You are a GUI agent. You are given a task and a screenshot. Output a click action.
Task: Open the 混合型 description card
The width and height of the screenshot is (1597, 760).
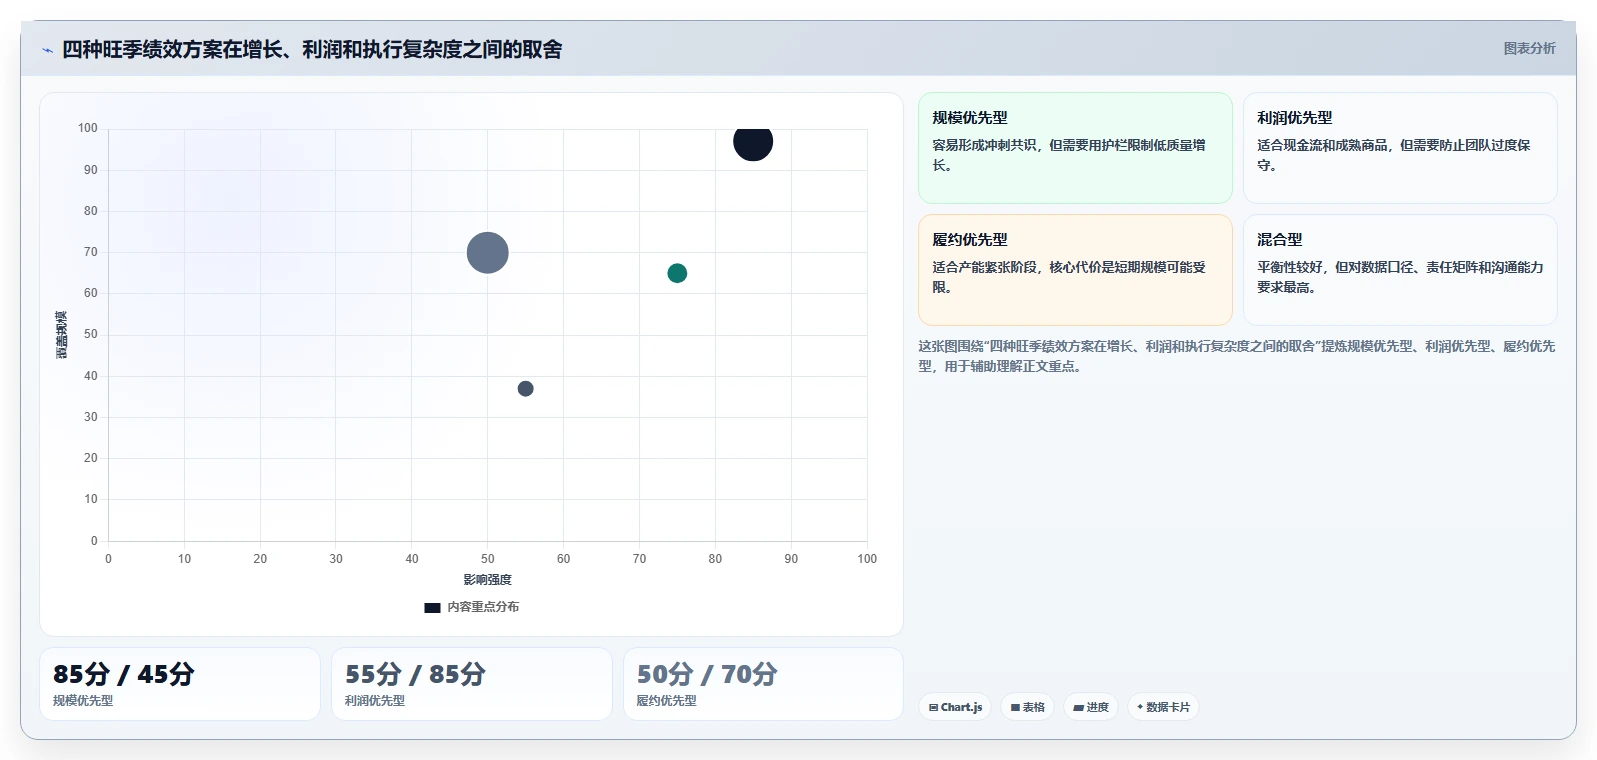coord(1400,270)
